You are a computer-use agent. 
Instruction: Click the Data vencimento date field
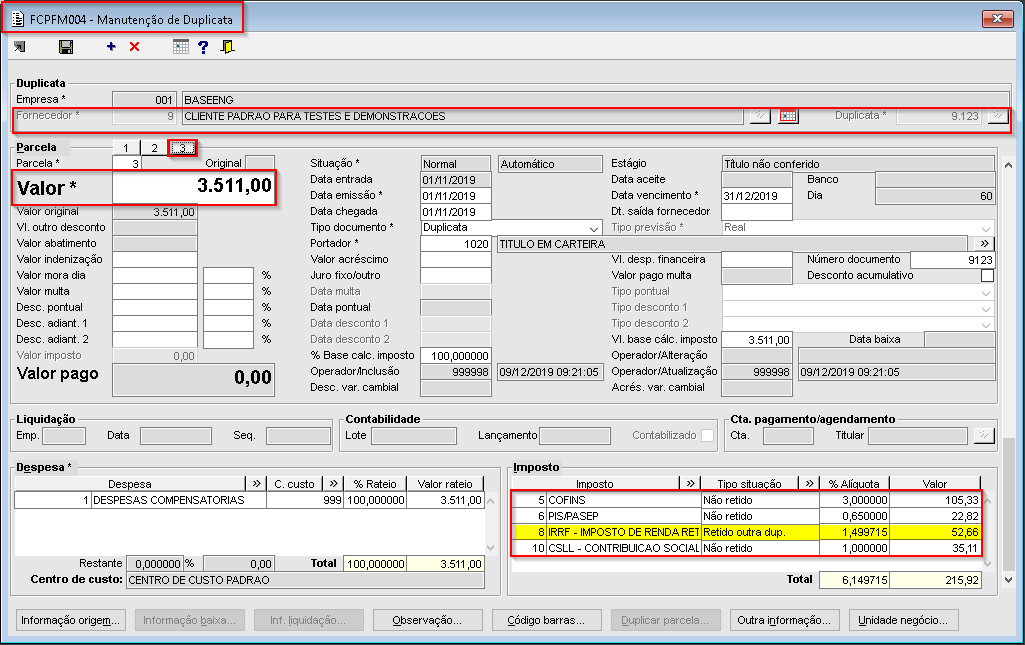coord(756,195)
